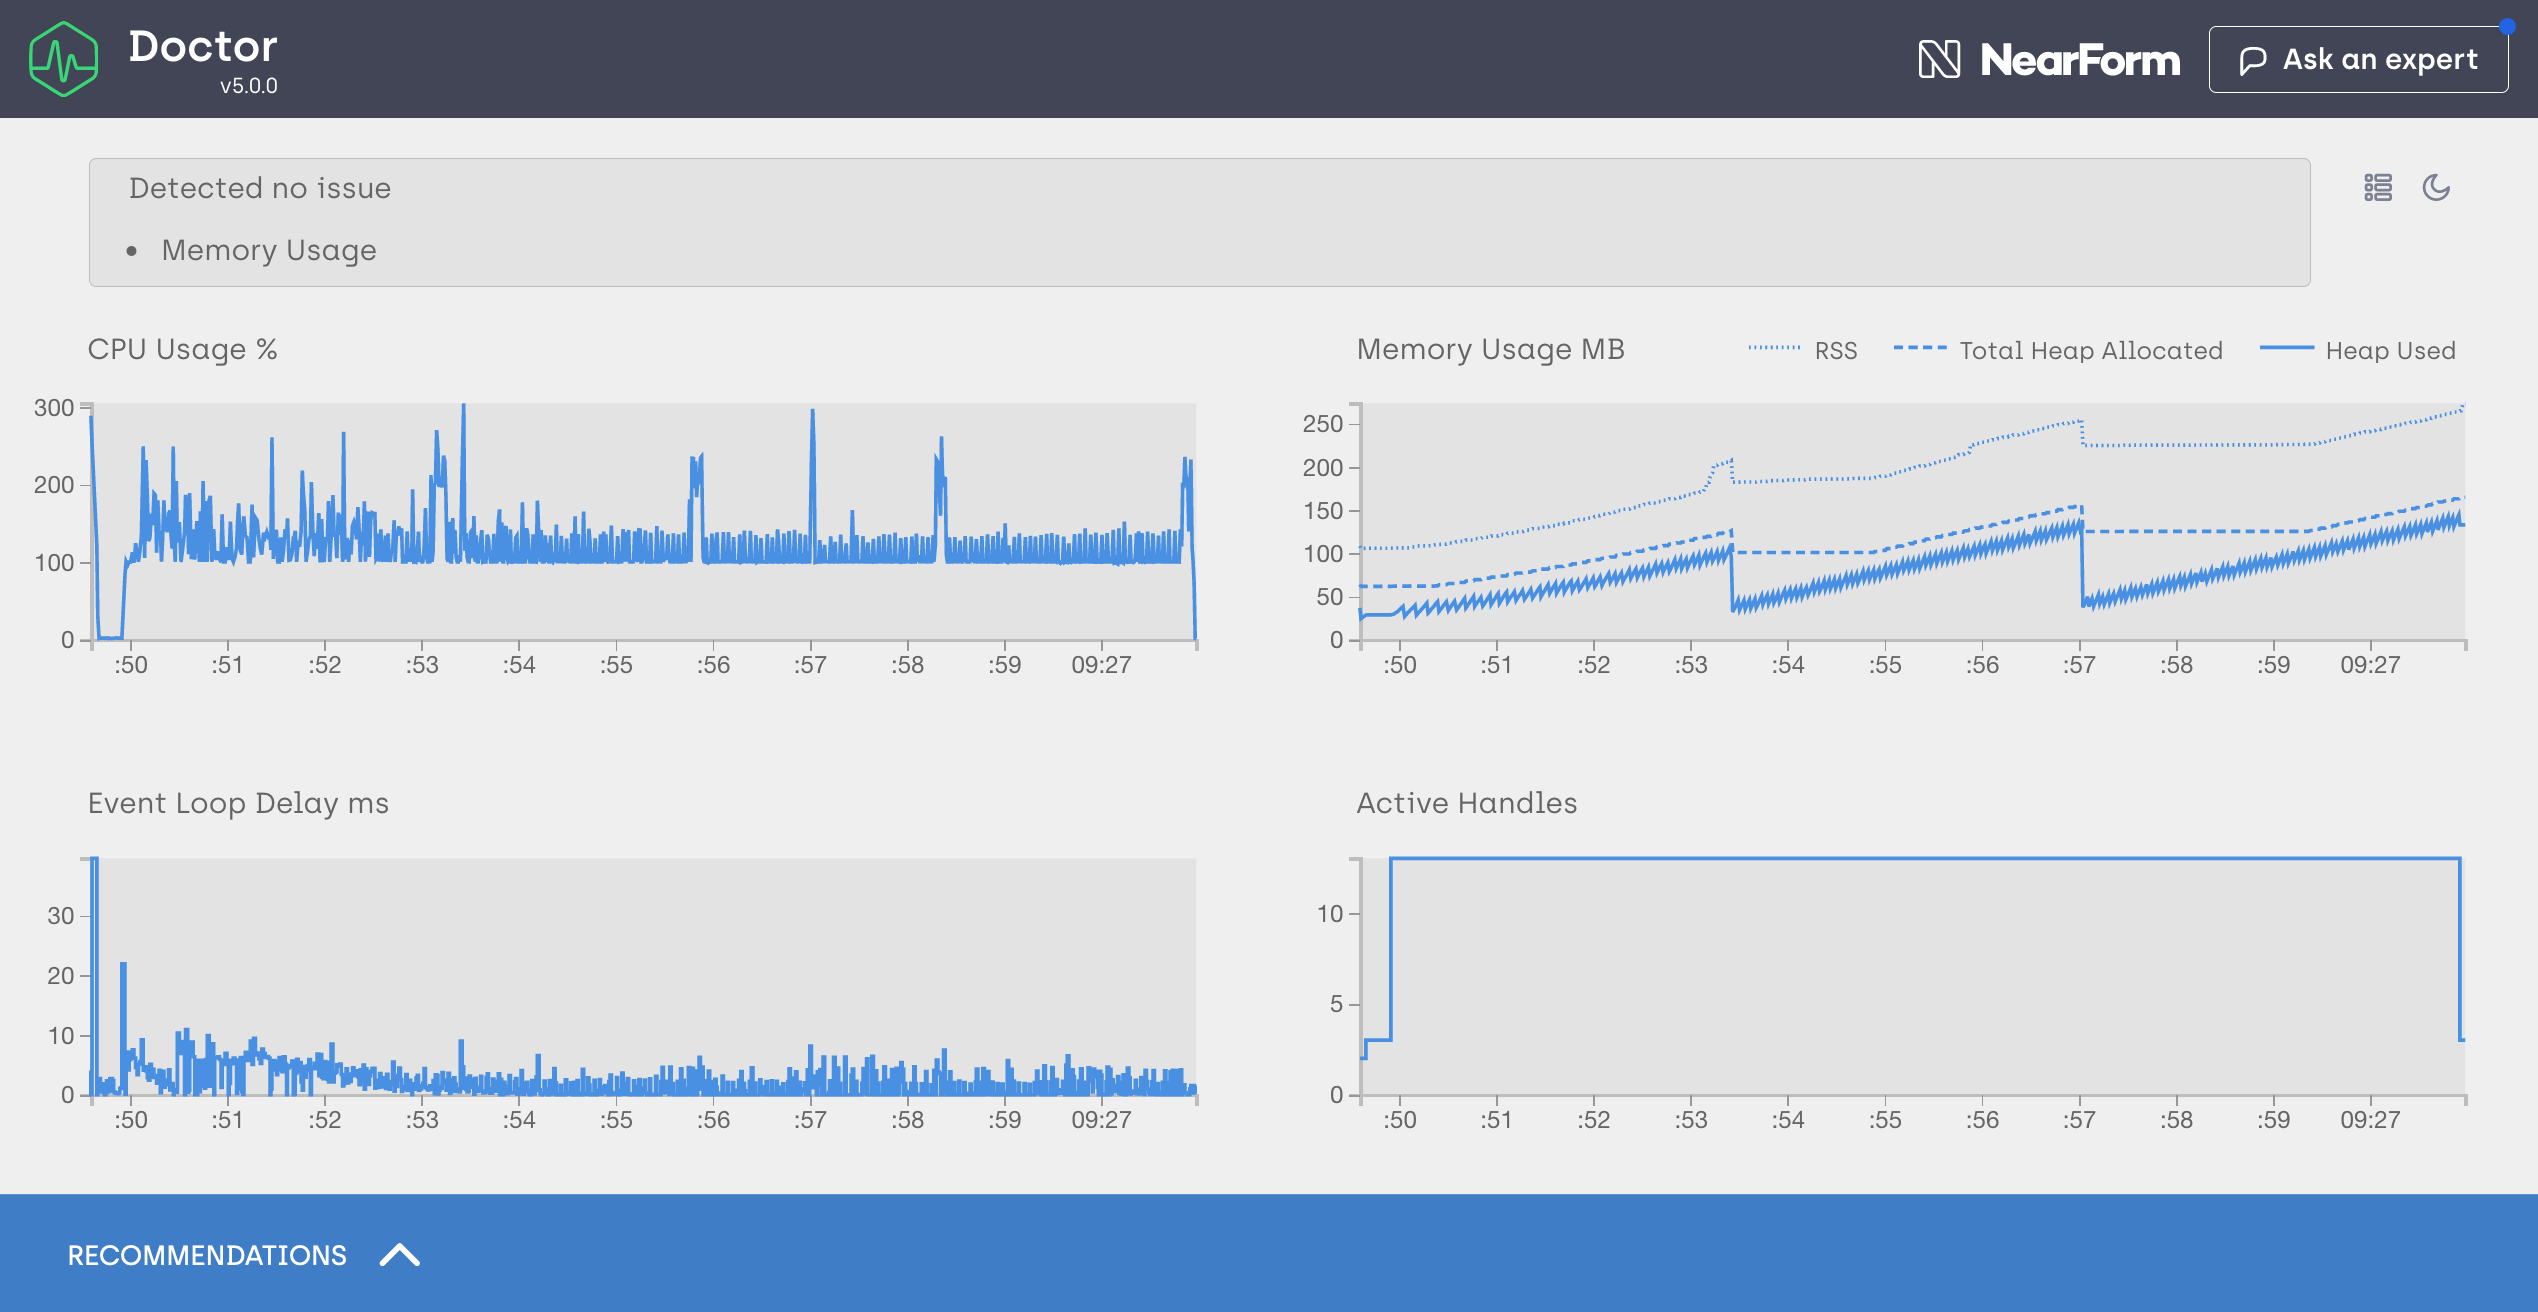The image size is (2538, 1312).
Task: Switch to dark mode with moon icon
Action: coord(2435,187)
